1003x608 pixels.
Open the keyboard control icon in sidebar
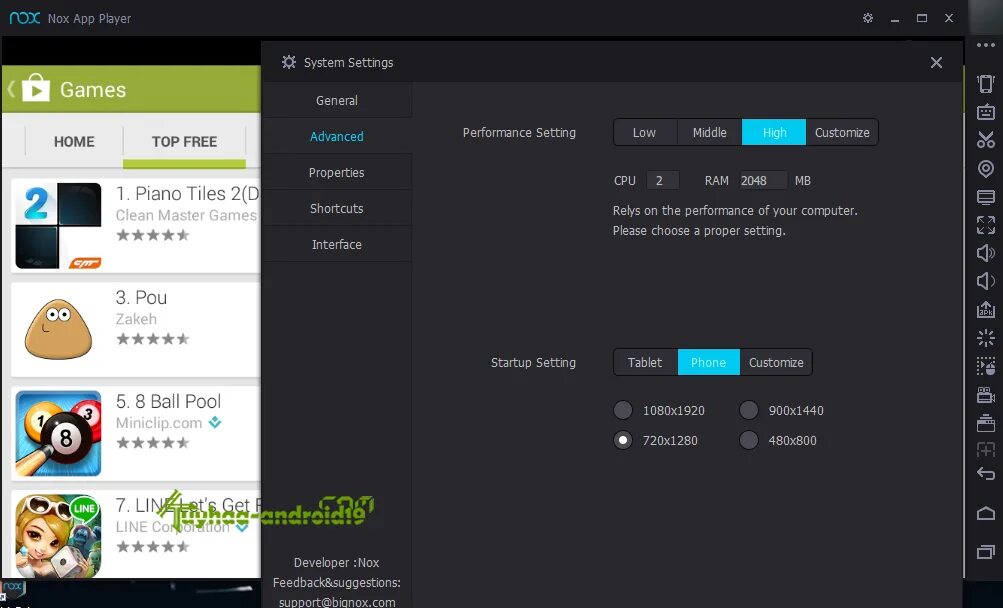click(986, 112)
